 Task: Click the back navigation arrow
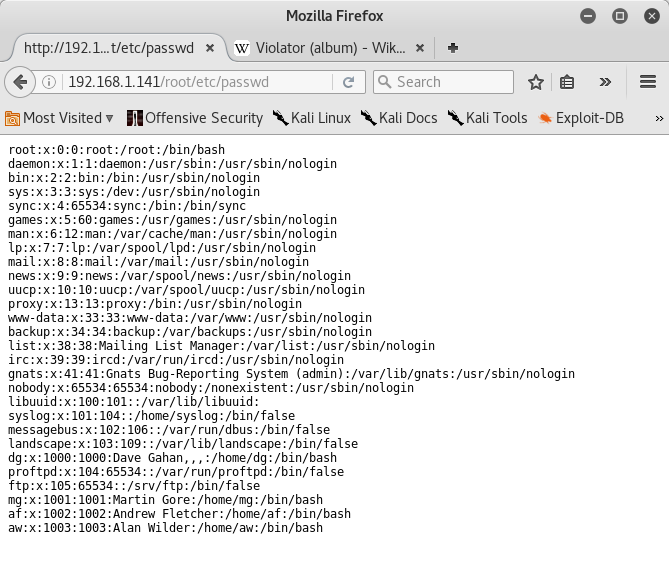tap(19, 82)
